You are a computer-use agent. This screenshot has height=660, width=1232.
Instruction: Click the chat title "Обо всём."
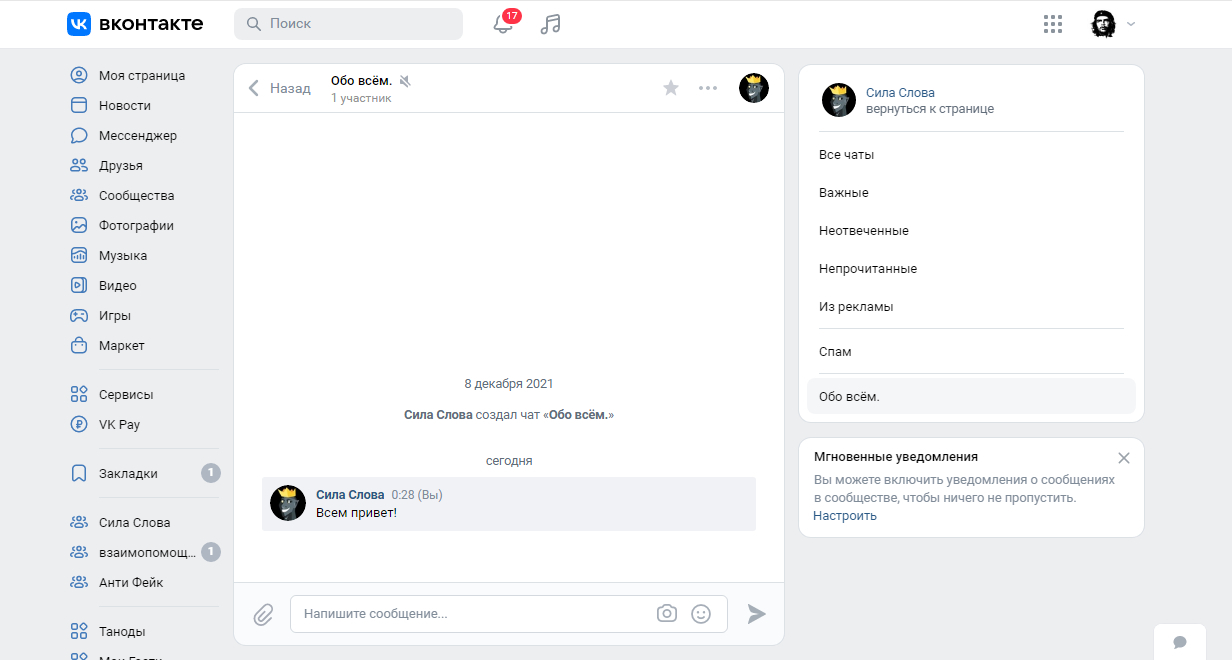coord(361,80)
